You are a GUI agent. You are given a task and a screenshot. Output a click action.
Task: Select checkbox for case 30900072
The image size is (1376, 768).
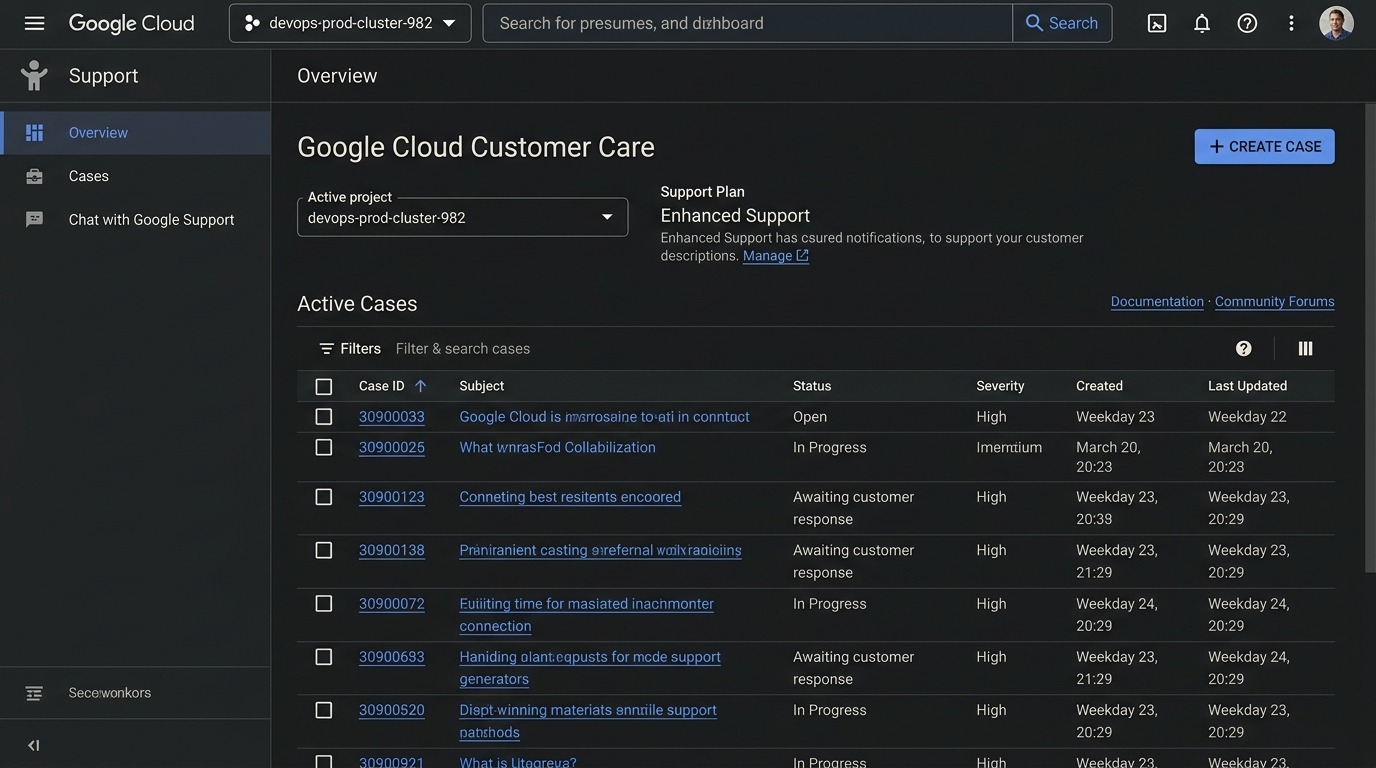(323, 603)
